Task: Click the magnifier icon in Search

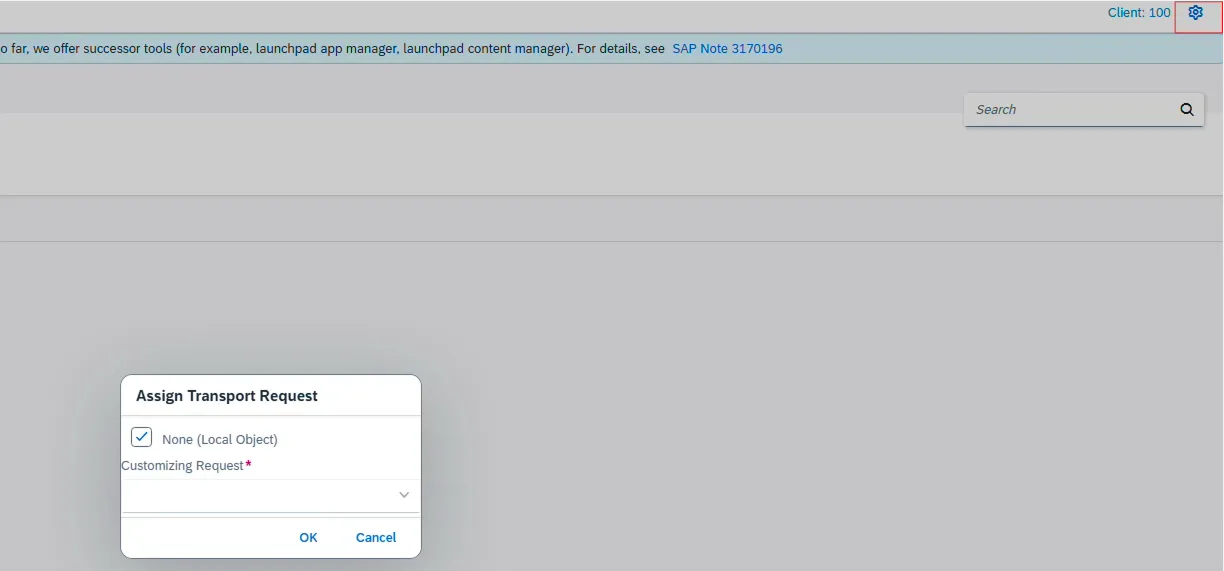Action: pyautogui.click(x=1187, y=110)
